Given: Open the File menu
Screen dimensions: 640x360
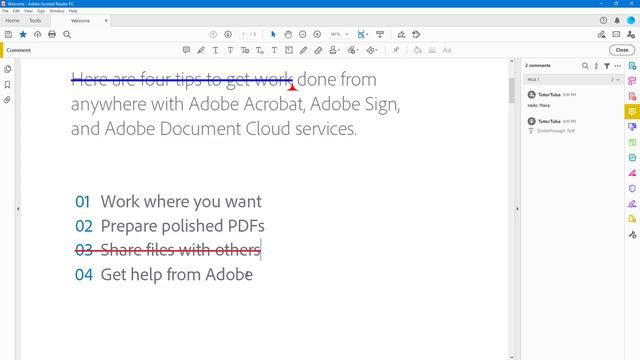Looking at the screenshot, I should point(5,11).
